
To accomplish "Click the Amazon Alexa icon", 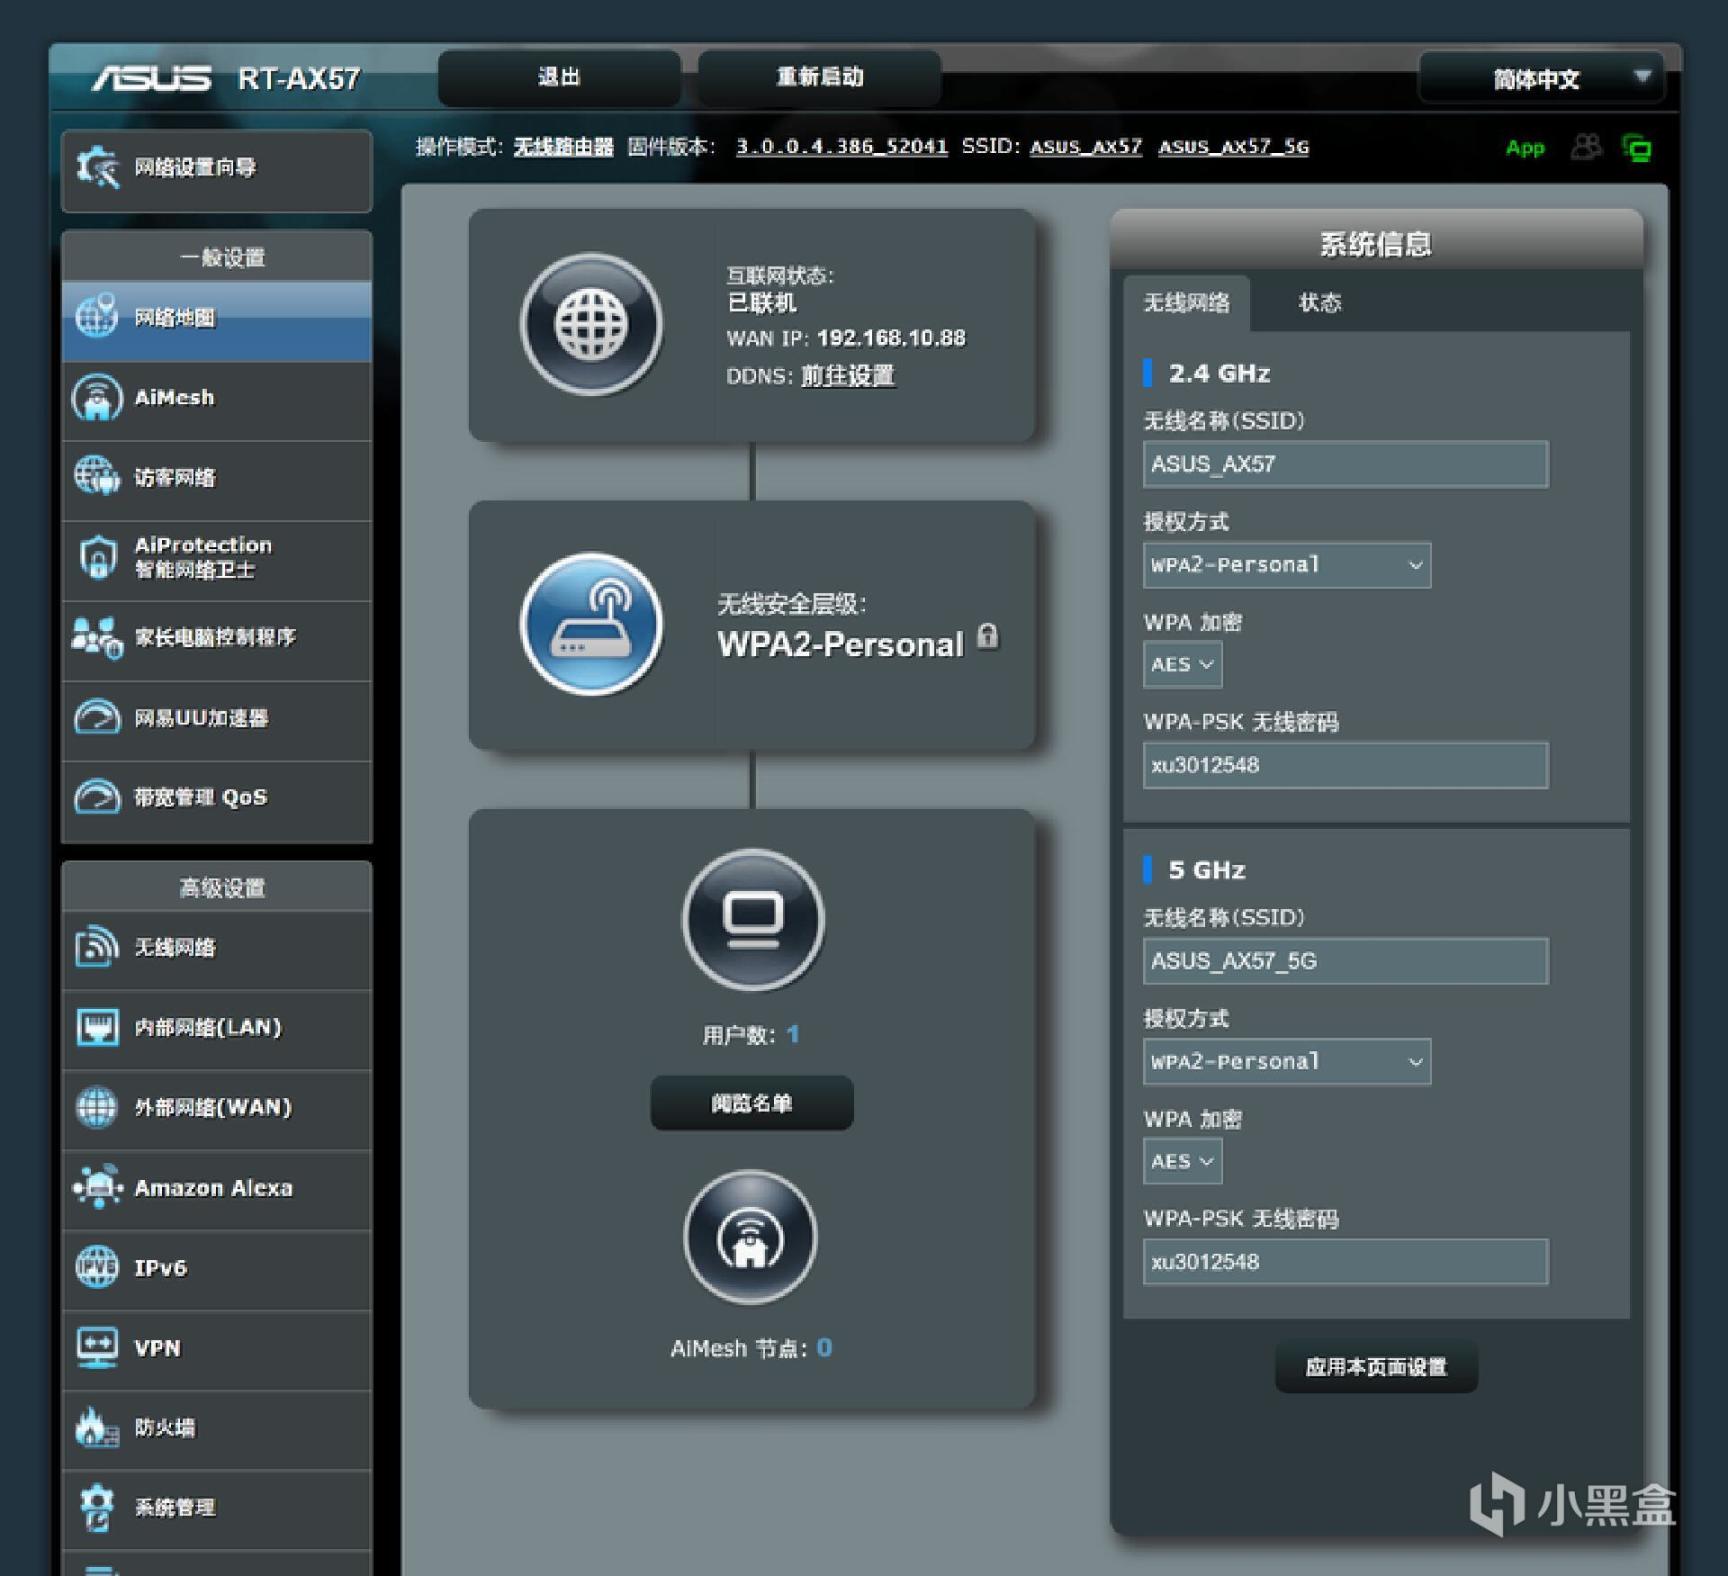I will click(x=97, y=1187).
